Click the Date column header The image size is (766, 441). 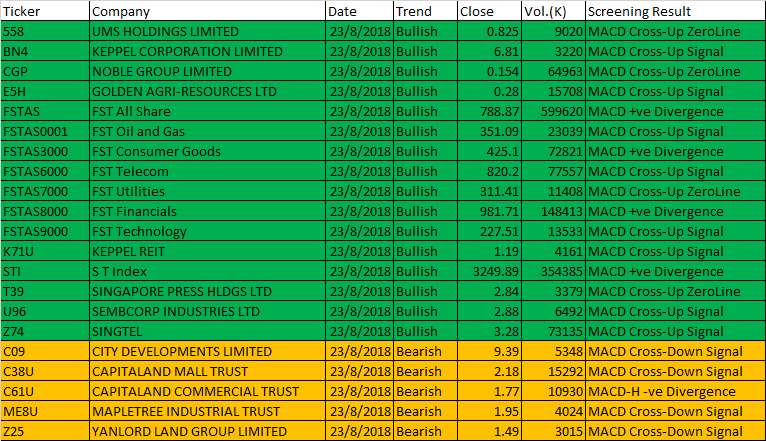pos(360,11)
